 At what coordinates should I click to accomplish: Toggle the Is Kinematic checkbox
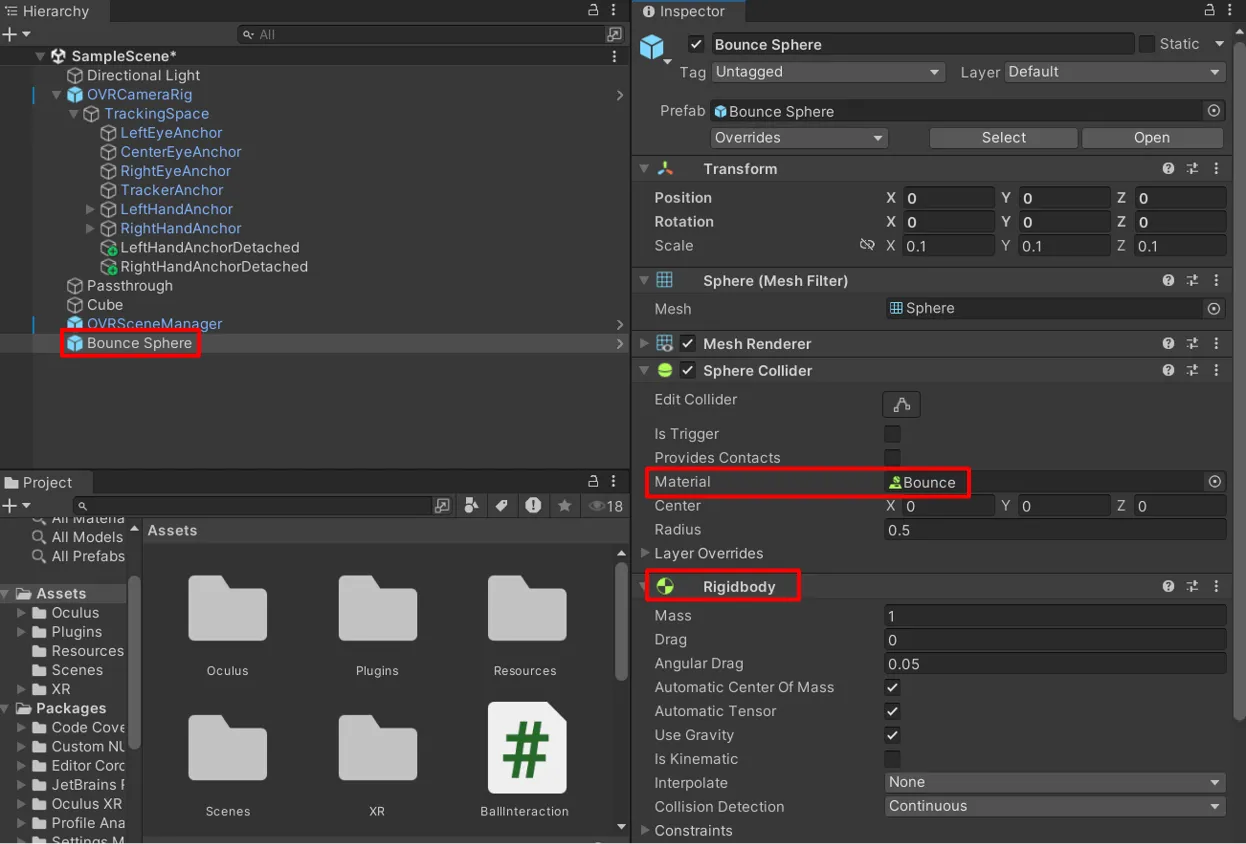tap(892, 759)
